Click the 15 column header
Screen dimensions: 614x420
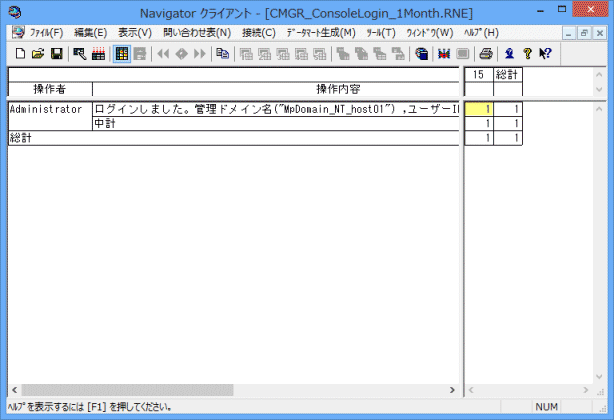click(x=479, y=74)
